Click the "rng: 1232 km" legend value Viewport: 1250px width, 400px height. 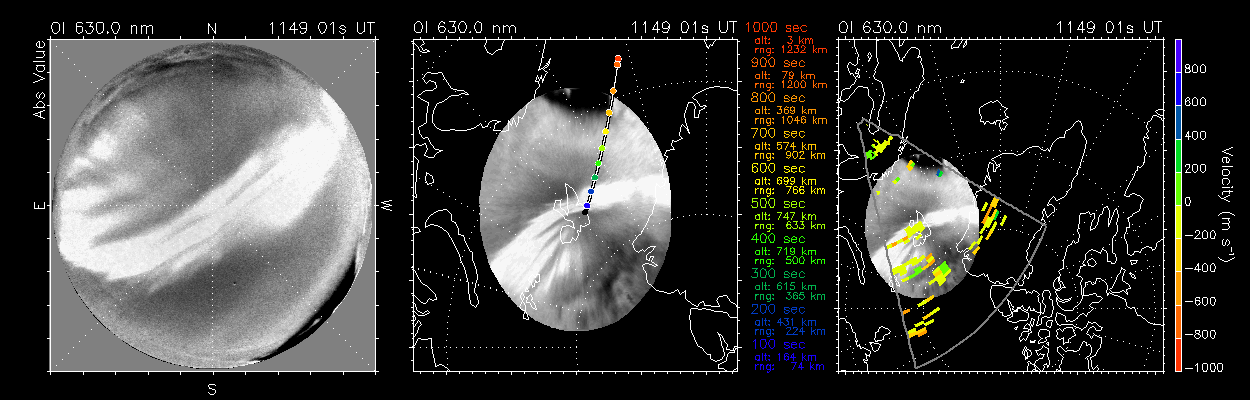pos(793,49)
